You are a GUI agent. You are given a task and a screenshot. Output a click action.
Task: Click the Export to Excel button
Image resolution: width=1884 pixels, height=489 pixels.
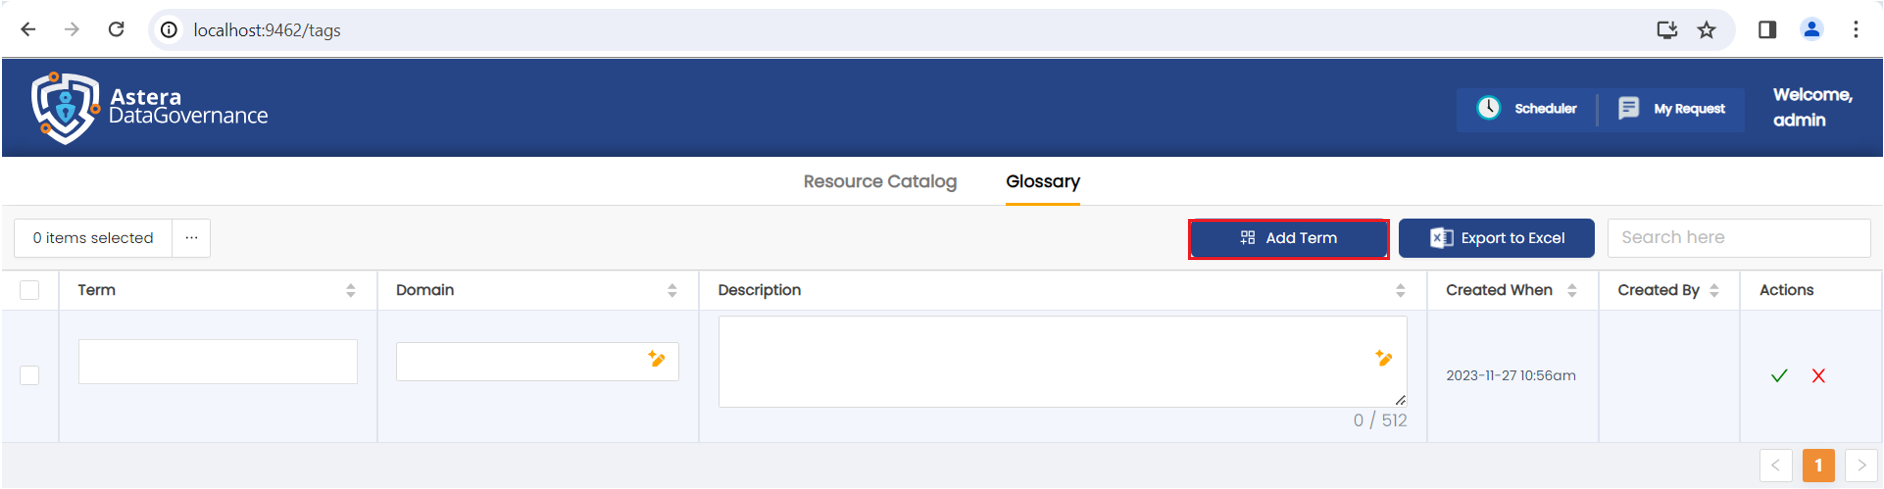(1496, 238)
